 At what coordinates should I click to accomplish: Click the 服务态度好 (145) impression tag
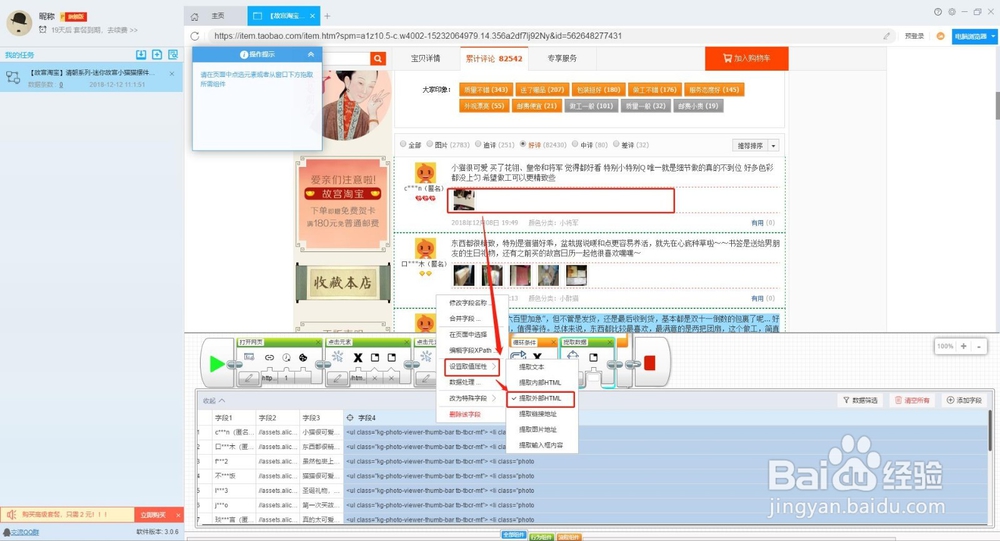(x=714, y=90)
